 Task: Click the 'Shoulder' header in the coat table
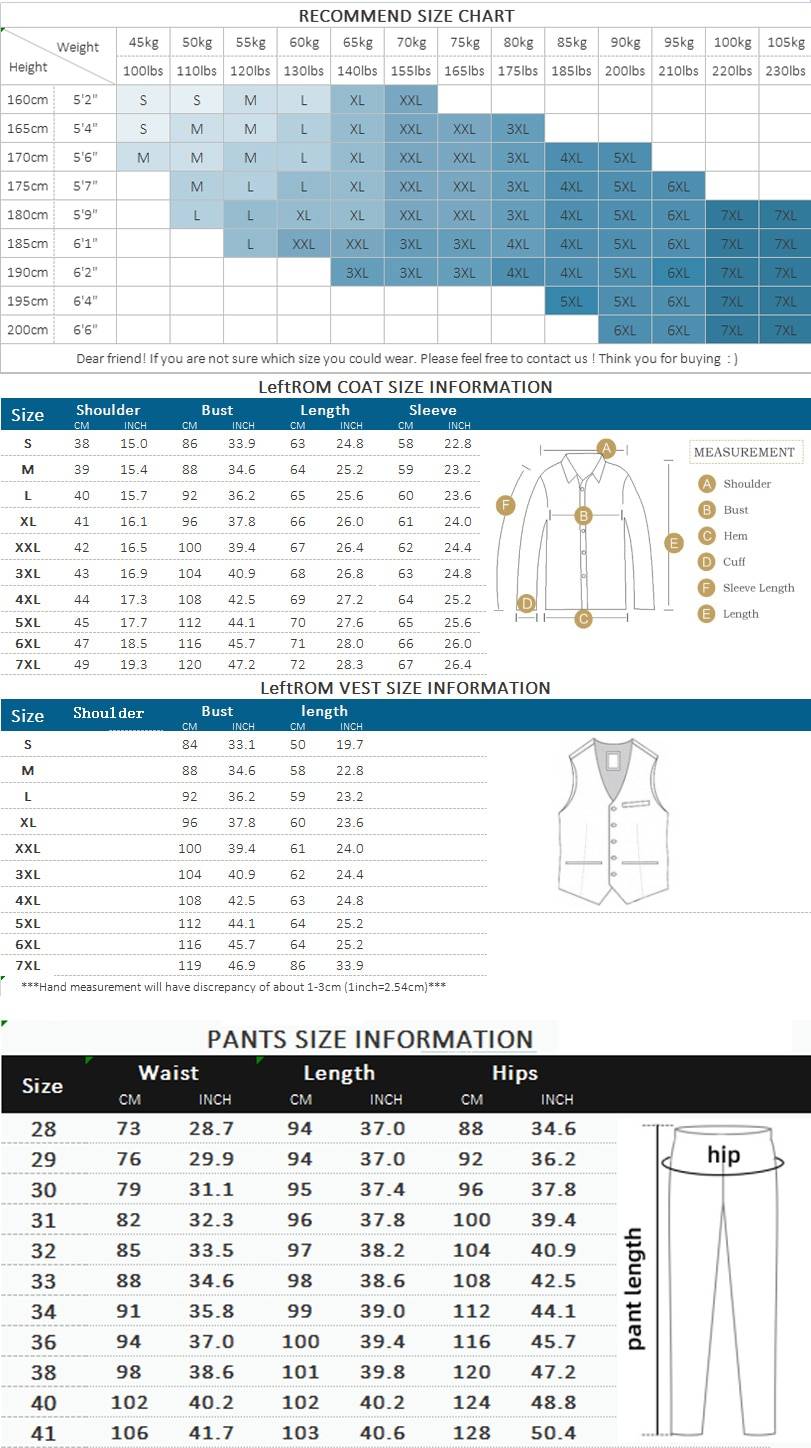(108, 410)
